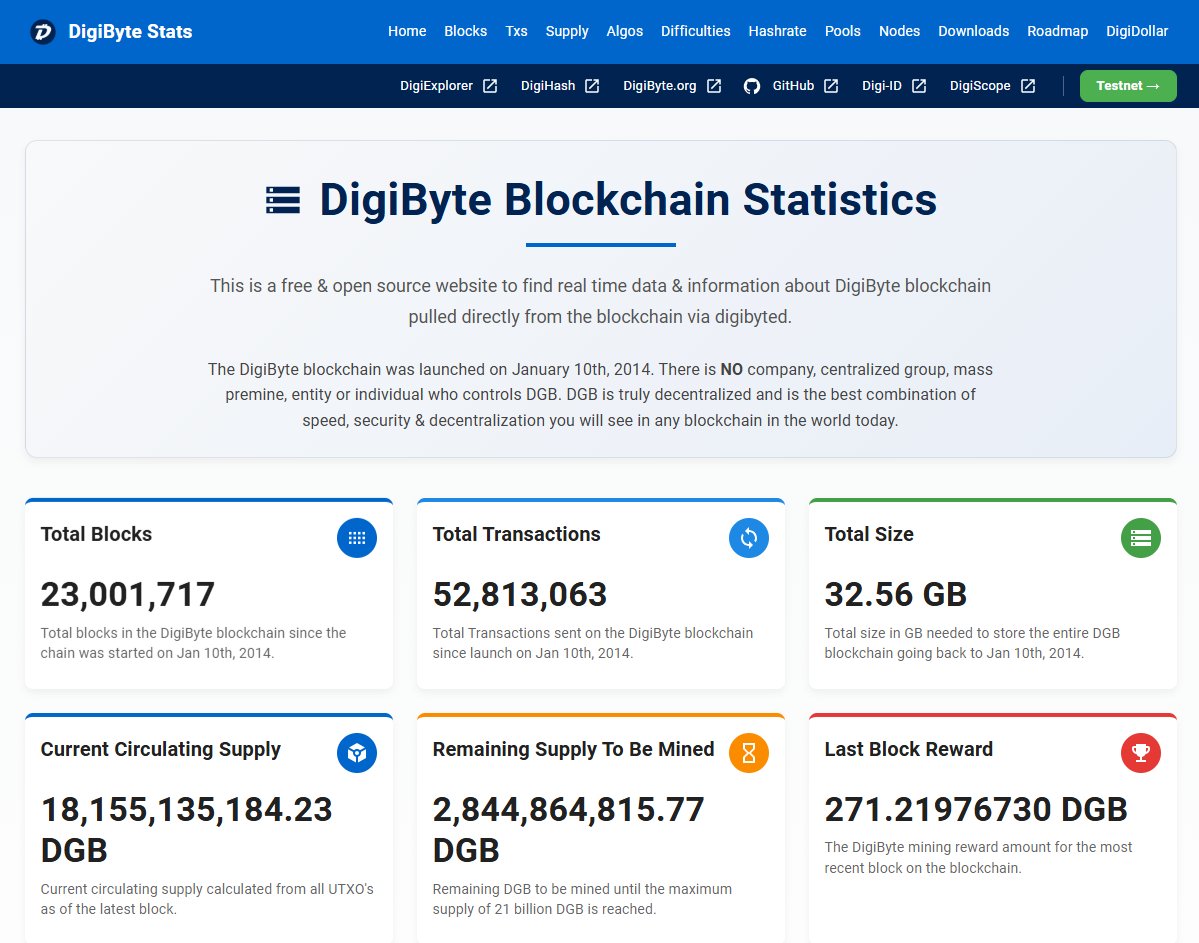Click the value 18,155,135,184.23 DGB
Viewport: 1199px width, 943px height.
tap(187, 830)
